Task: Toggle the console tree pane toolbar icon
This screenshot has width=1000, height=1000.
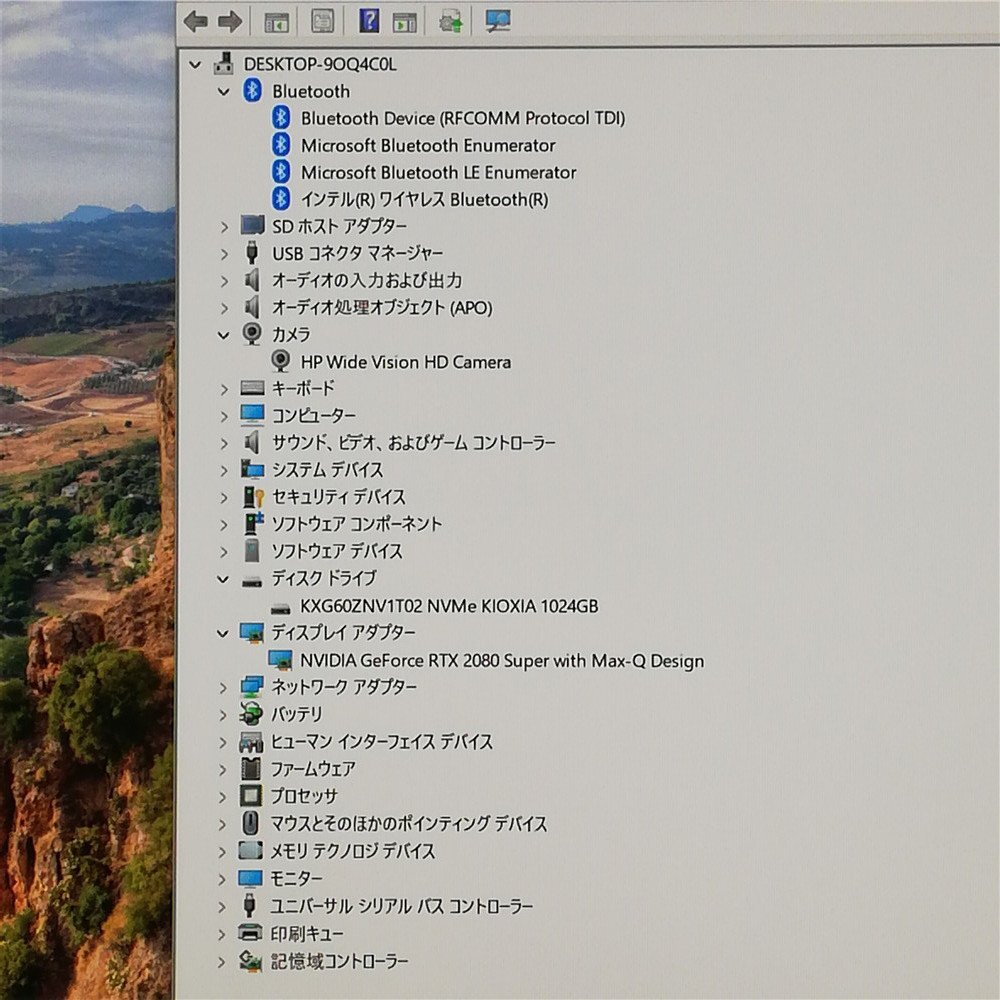Action: [x=277, y=22]
